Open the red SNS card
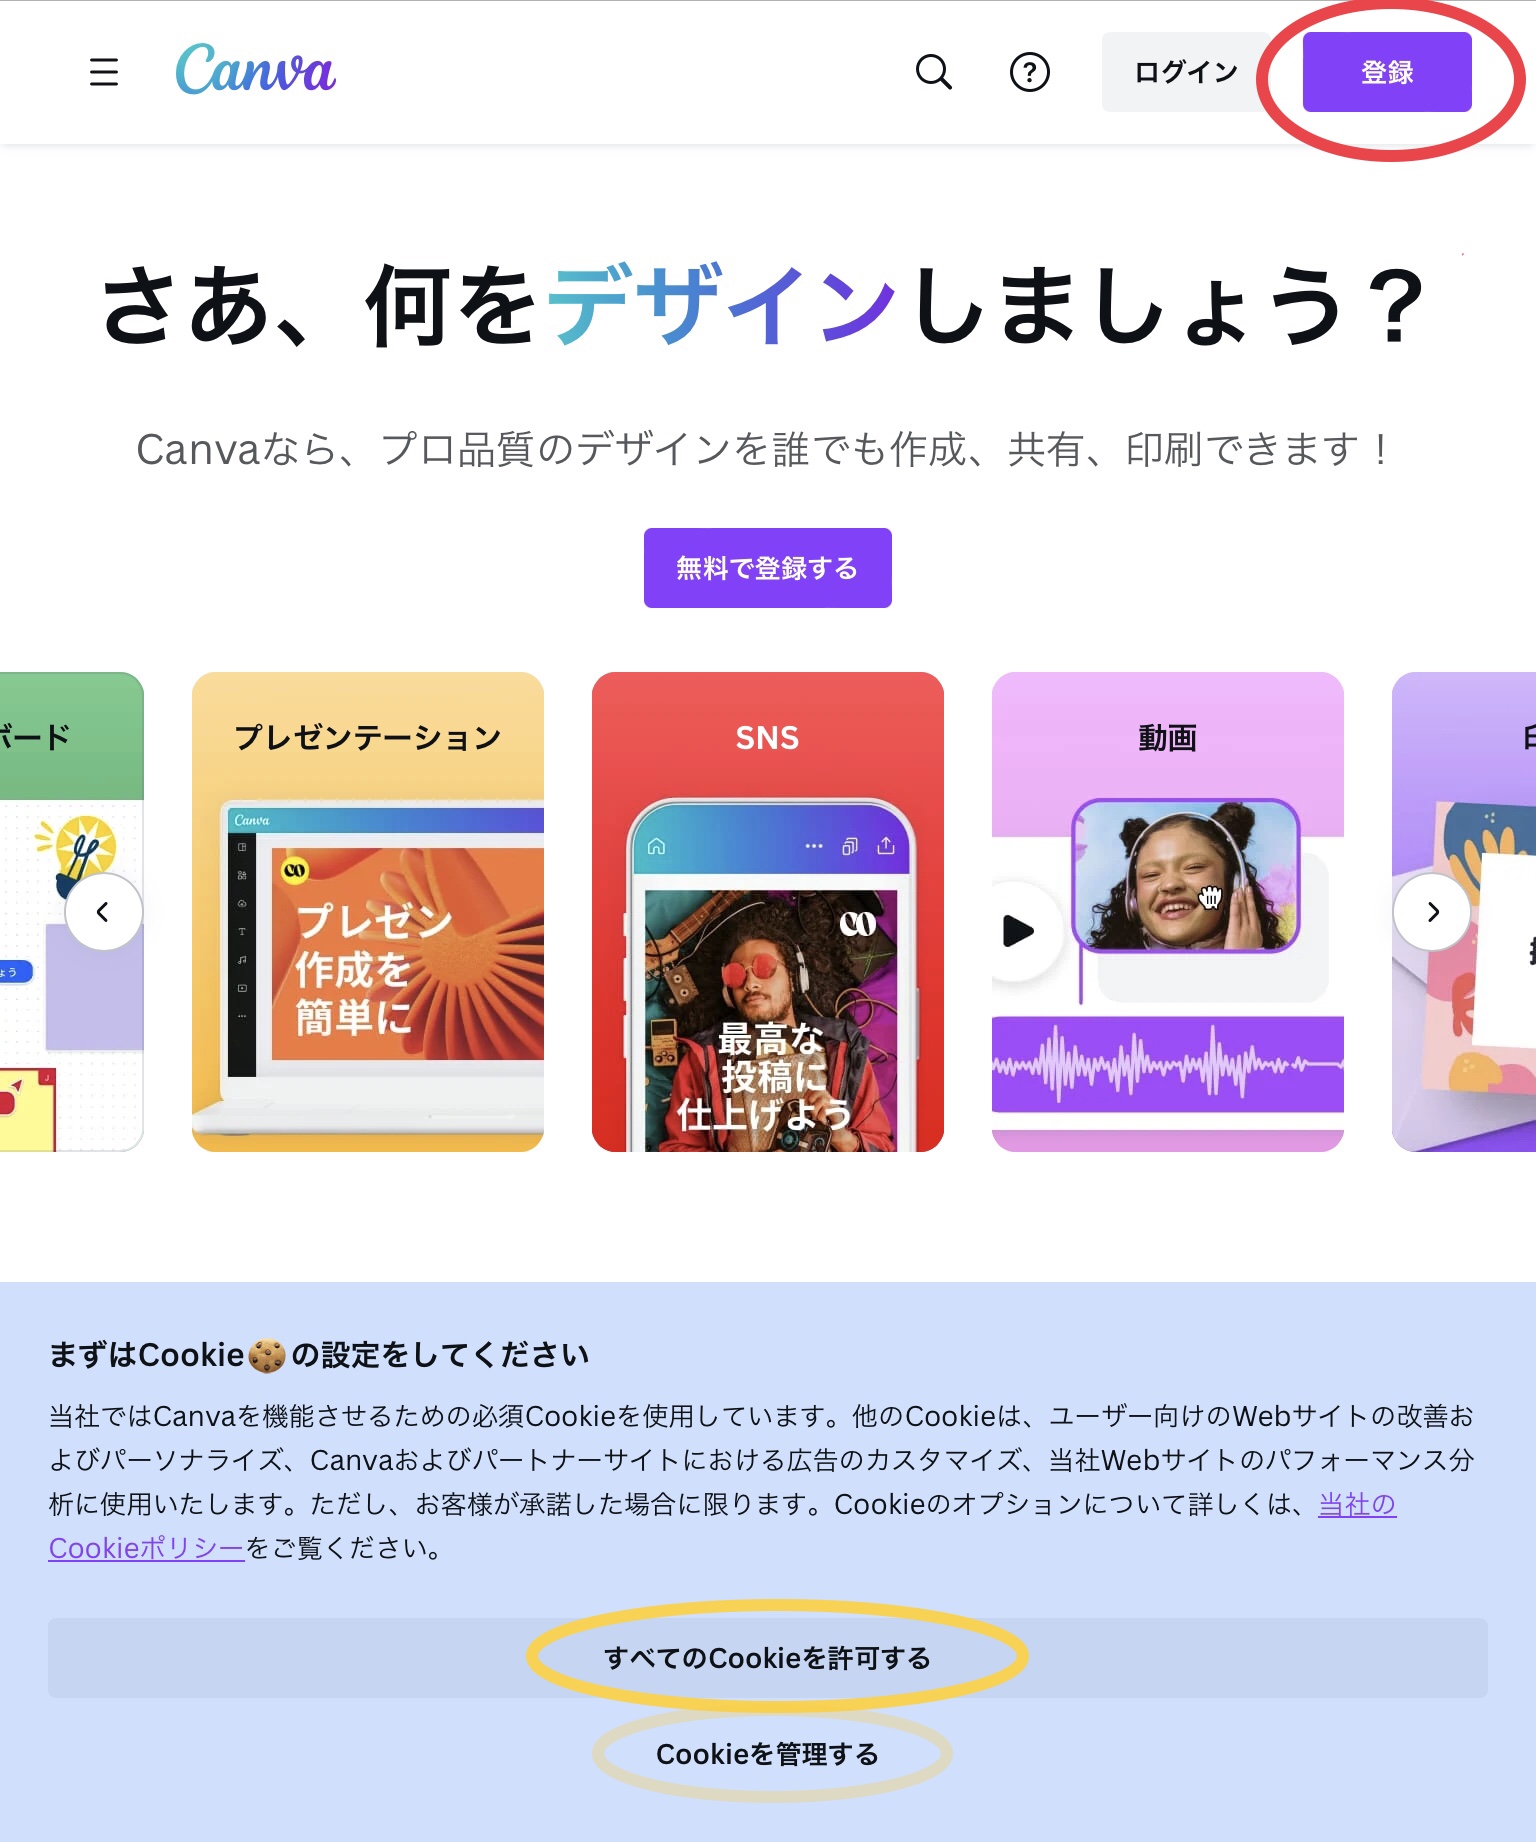This screenshot has width=1536, height=1842. (x=768, y=912)
